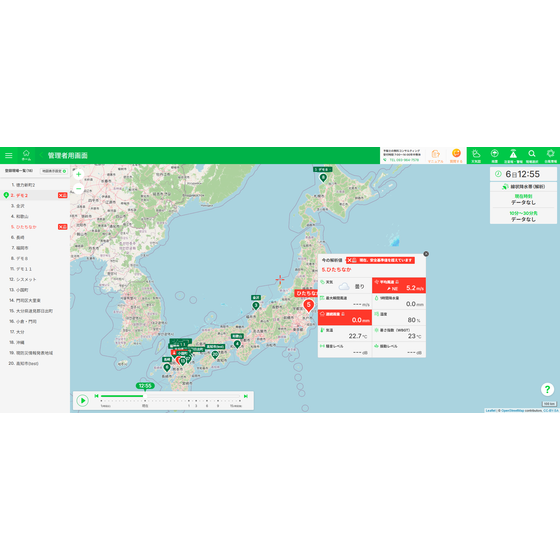Viewport: 560px width, 560px height.
Task: Click red map pin number 5
Action: tap(309, 306)
